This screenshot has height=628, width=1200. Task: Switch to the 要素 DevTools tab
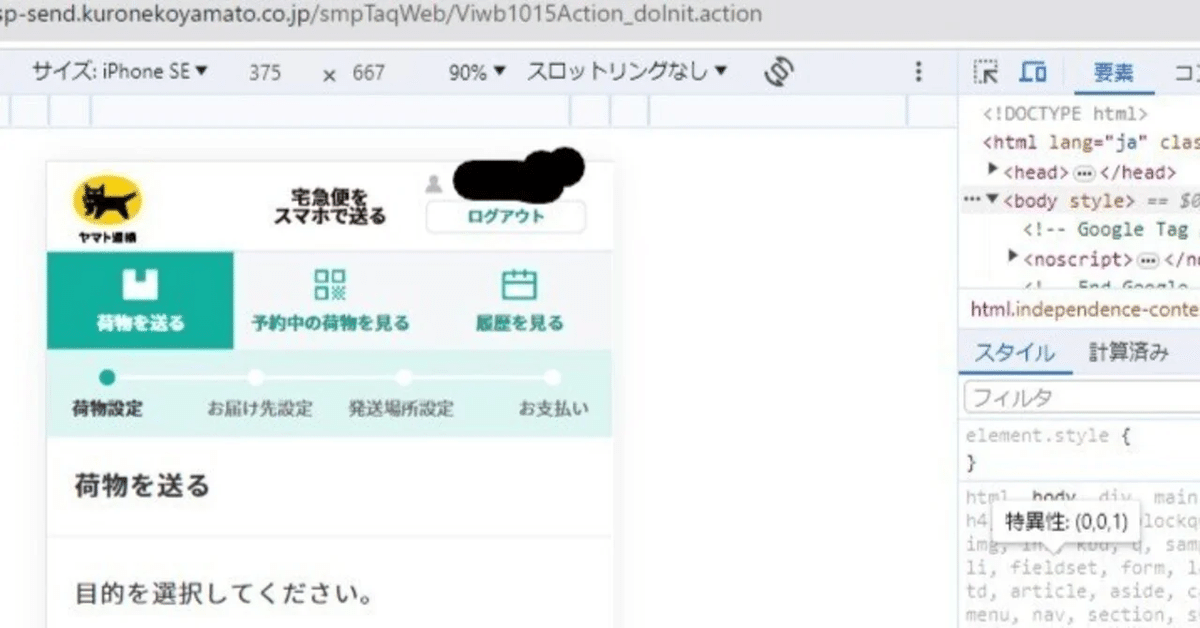[1113, 73]
